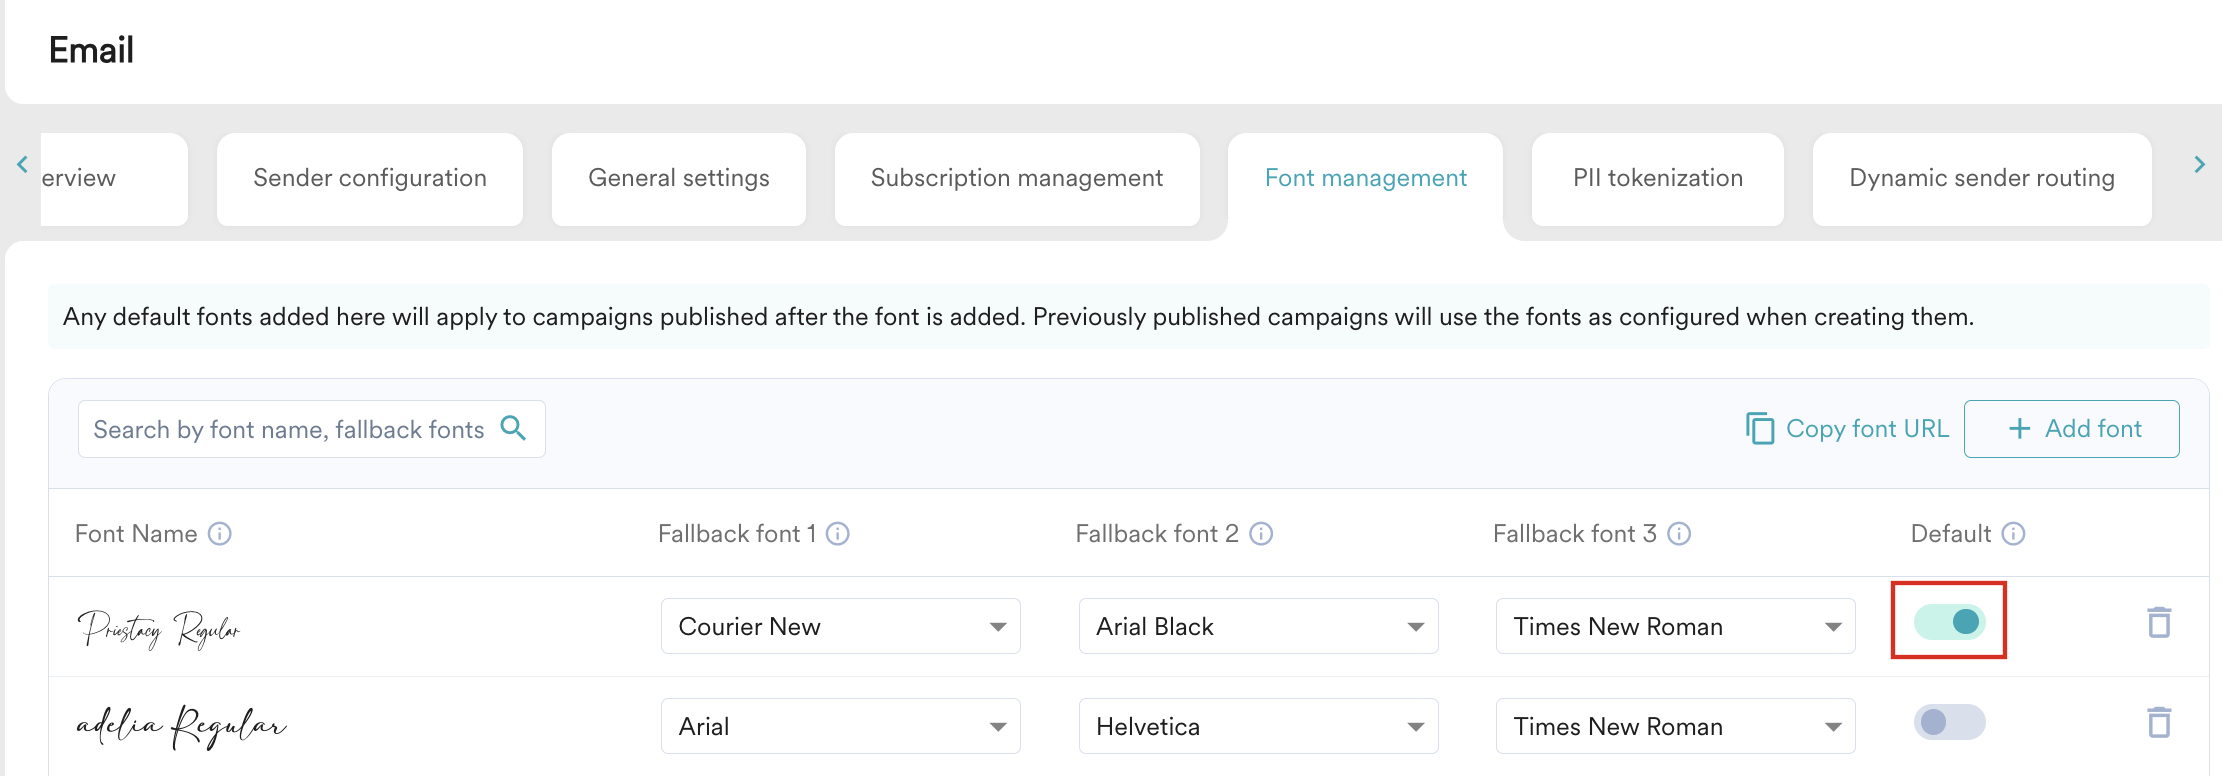Disable default toggle for Priestacy Regular
Viewport: 2222px width, 776px height.
tap(1949, 622)
